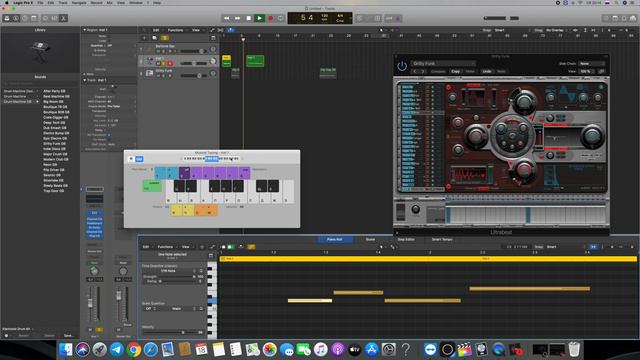Open the Editors scissors button
The height and width of the screenshot is (360, 640).
[x=63, y=18]
